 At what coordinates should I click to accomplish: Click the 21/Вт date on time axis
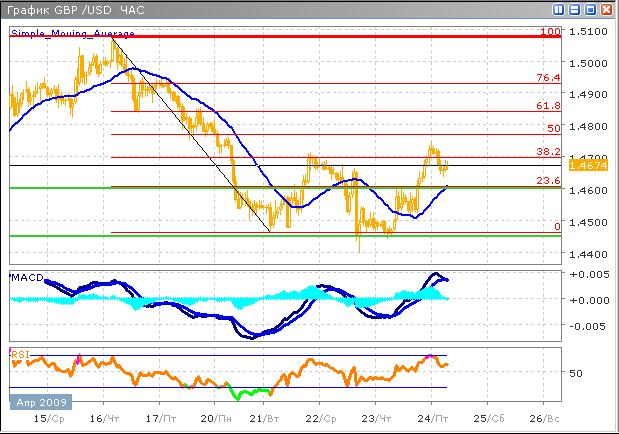click(264, 419)
